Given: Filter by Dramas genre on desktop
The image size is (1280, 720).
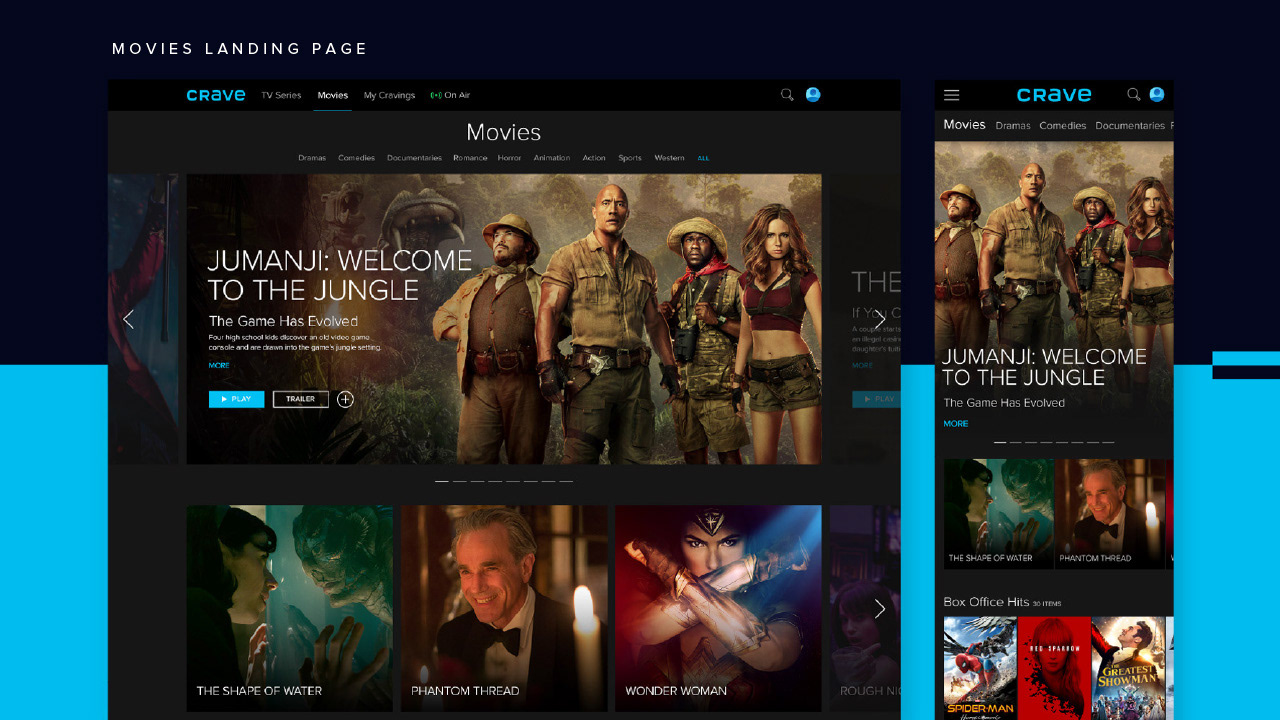Looking at the screenshot, I should click(312, 158).
